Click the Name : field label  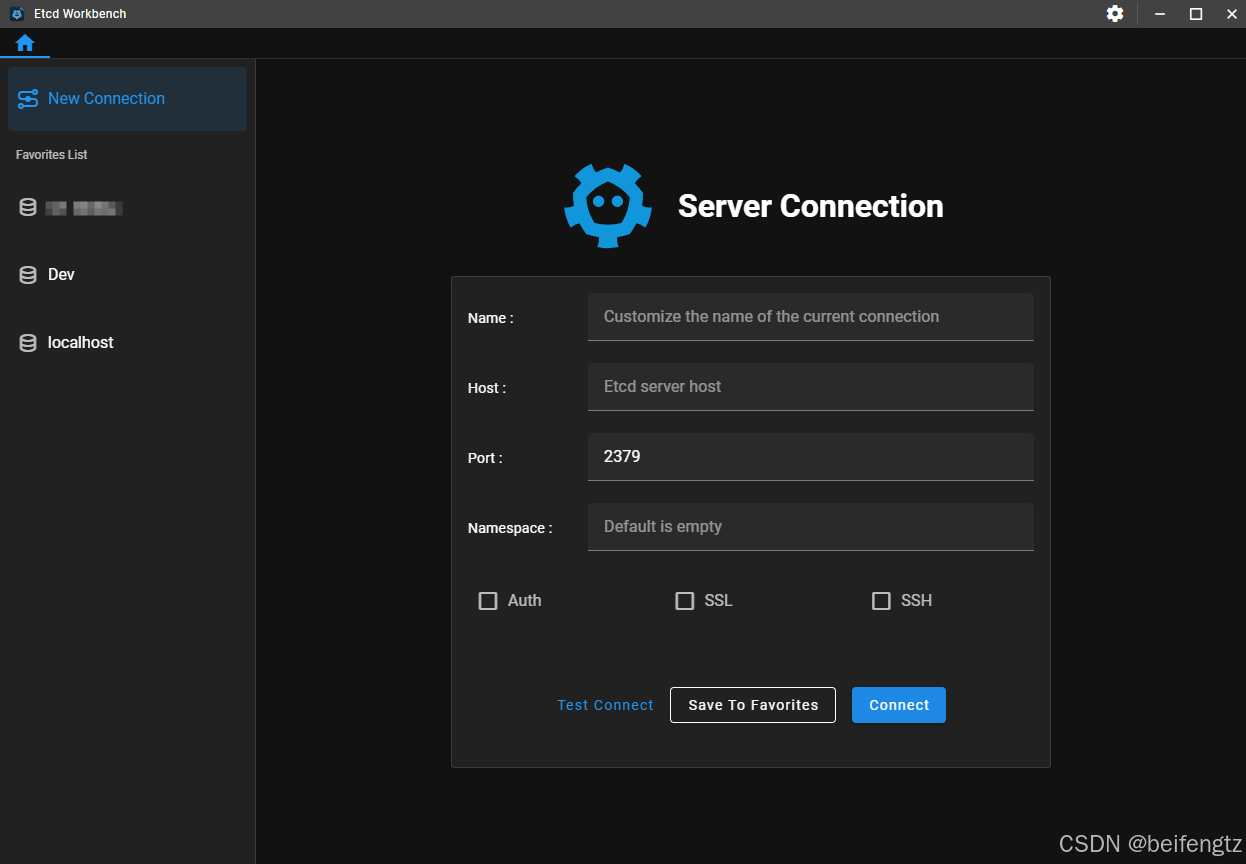(490, 318)
